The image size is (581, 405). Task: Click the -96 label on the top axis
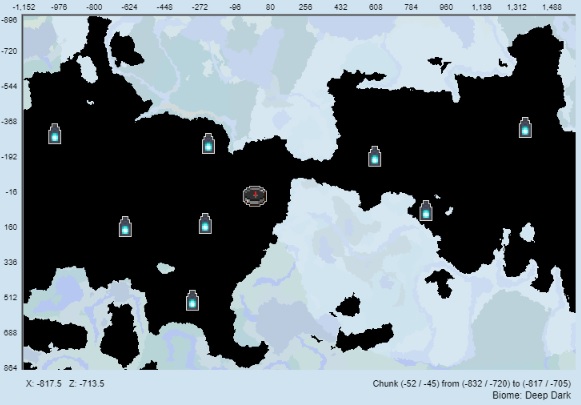tap(235, 7)
